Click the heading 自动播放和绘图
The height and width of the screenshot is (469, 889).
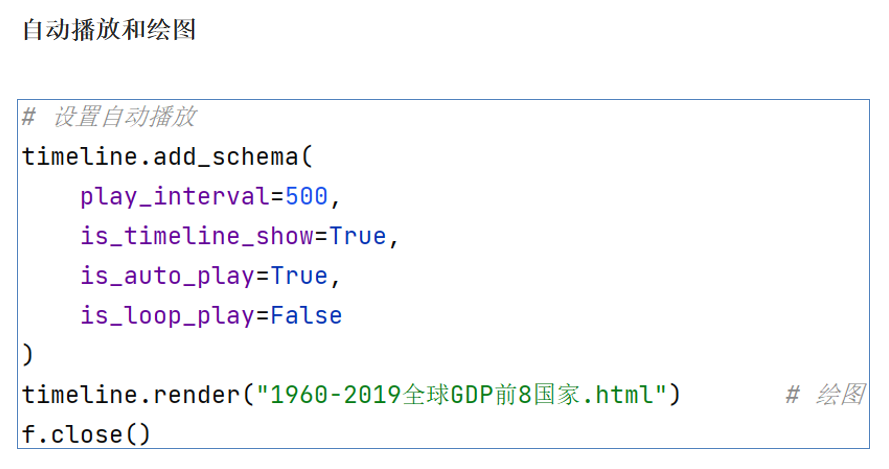click(109, 30)
